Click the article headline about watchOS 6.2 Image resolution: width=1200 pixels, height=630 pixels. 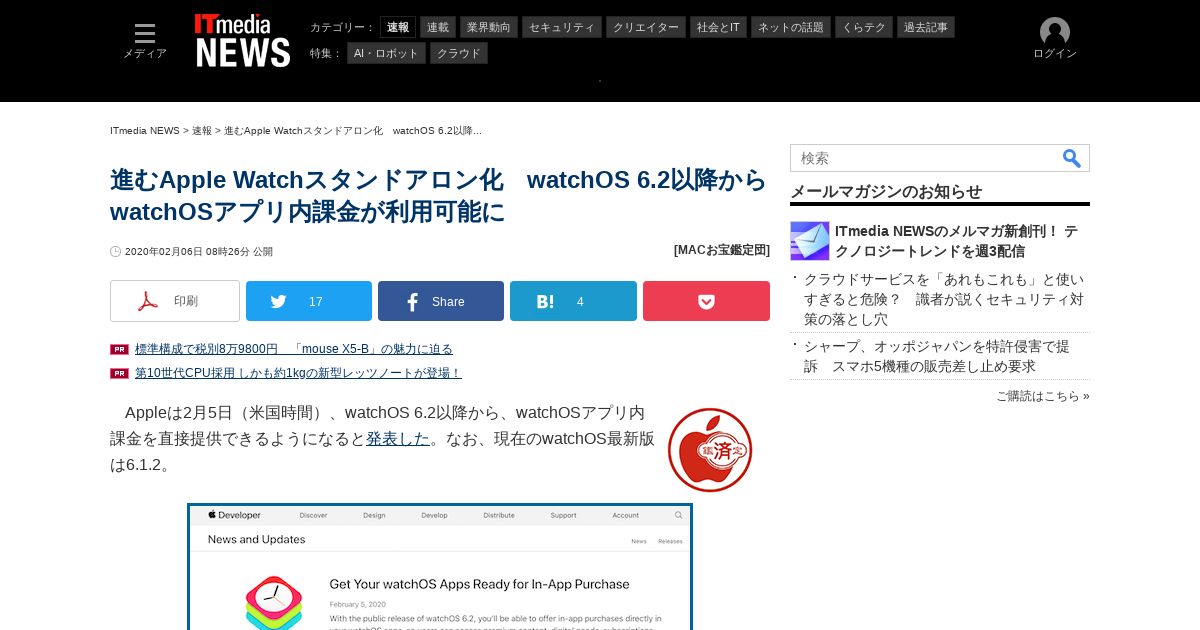pos(439,196)
